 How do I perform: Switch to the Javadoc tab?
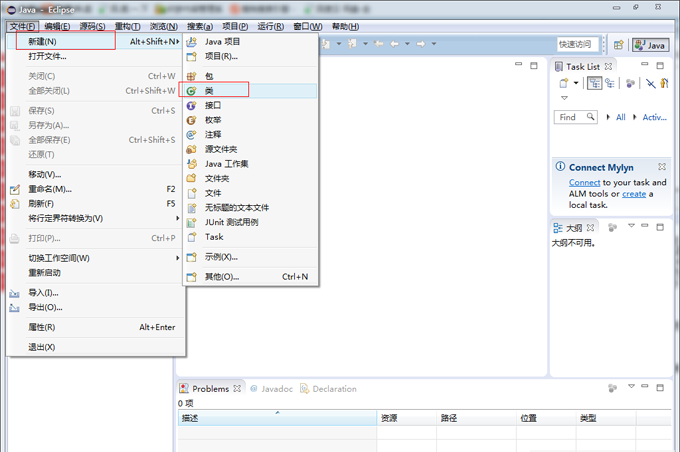274,389
